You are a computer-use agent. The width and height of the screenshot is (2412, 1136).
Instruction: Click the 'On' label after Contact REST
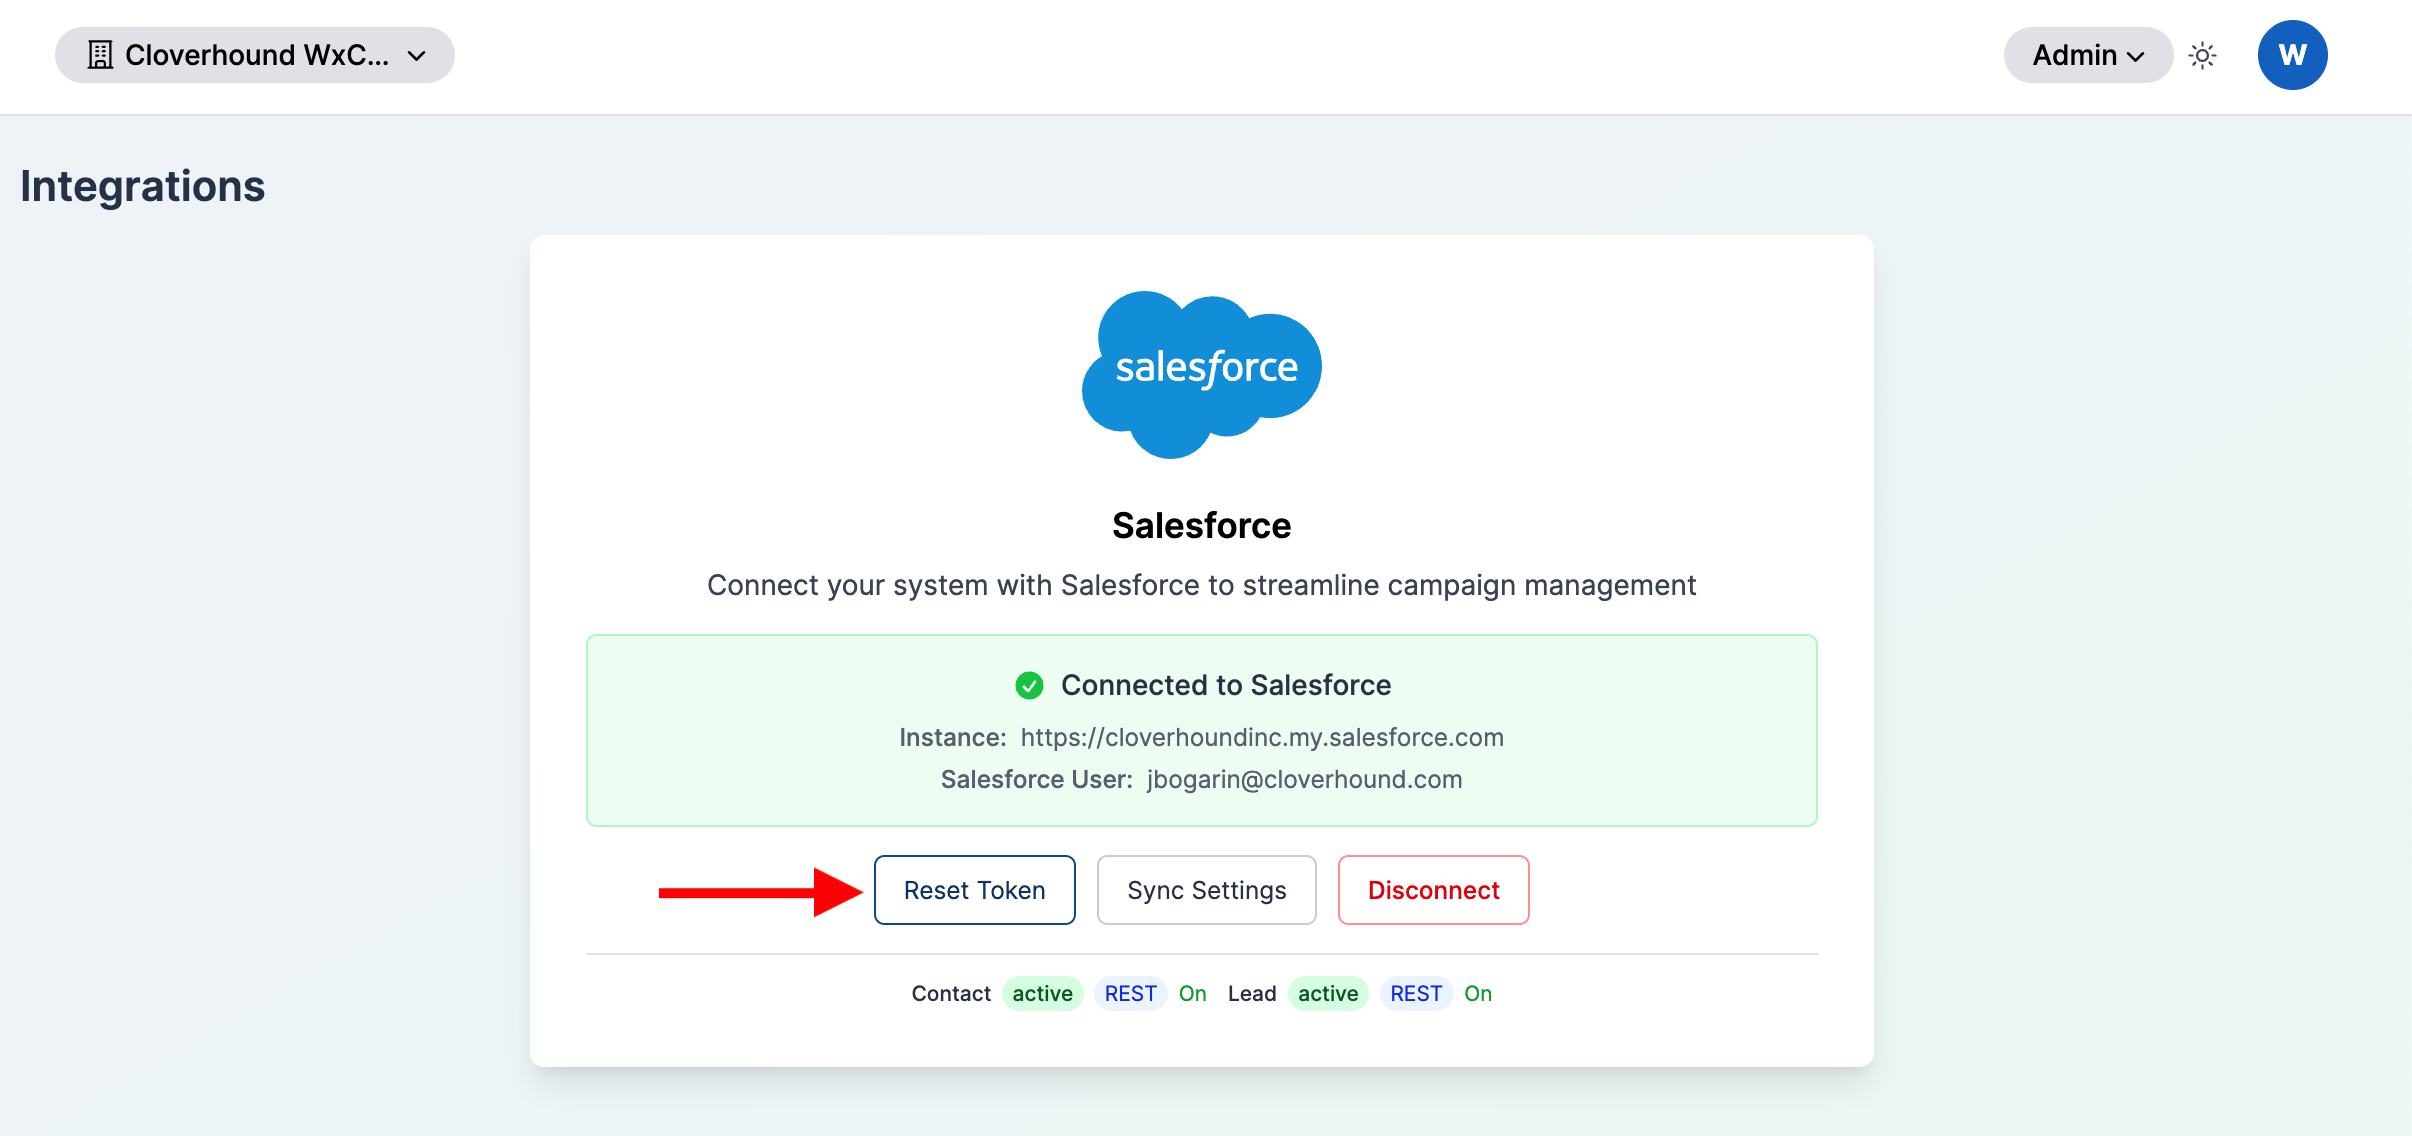click(x=1193, y=993)
